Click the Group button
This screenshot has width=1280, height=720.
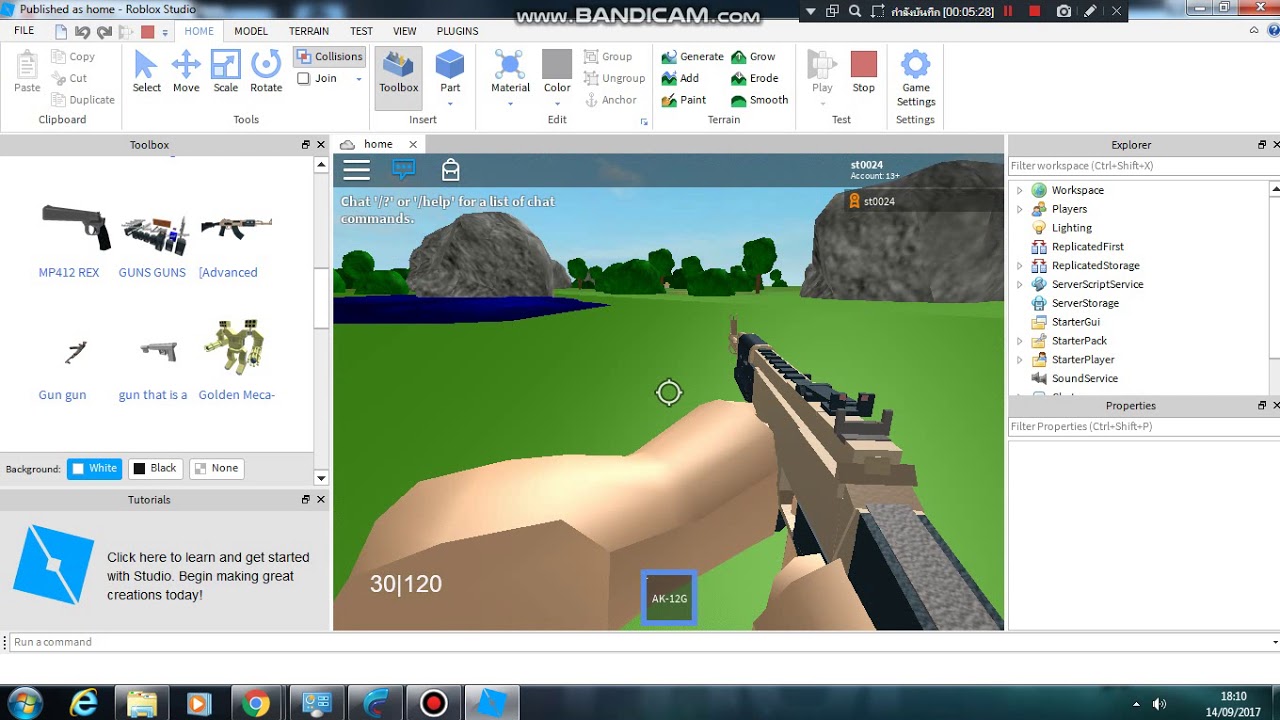(607, 57)
